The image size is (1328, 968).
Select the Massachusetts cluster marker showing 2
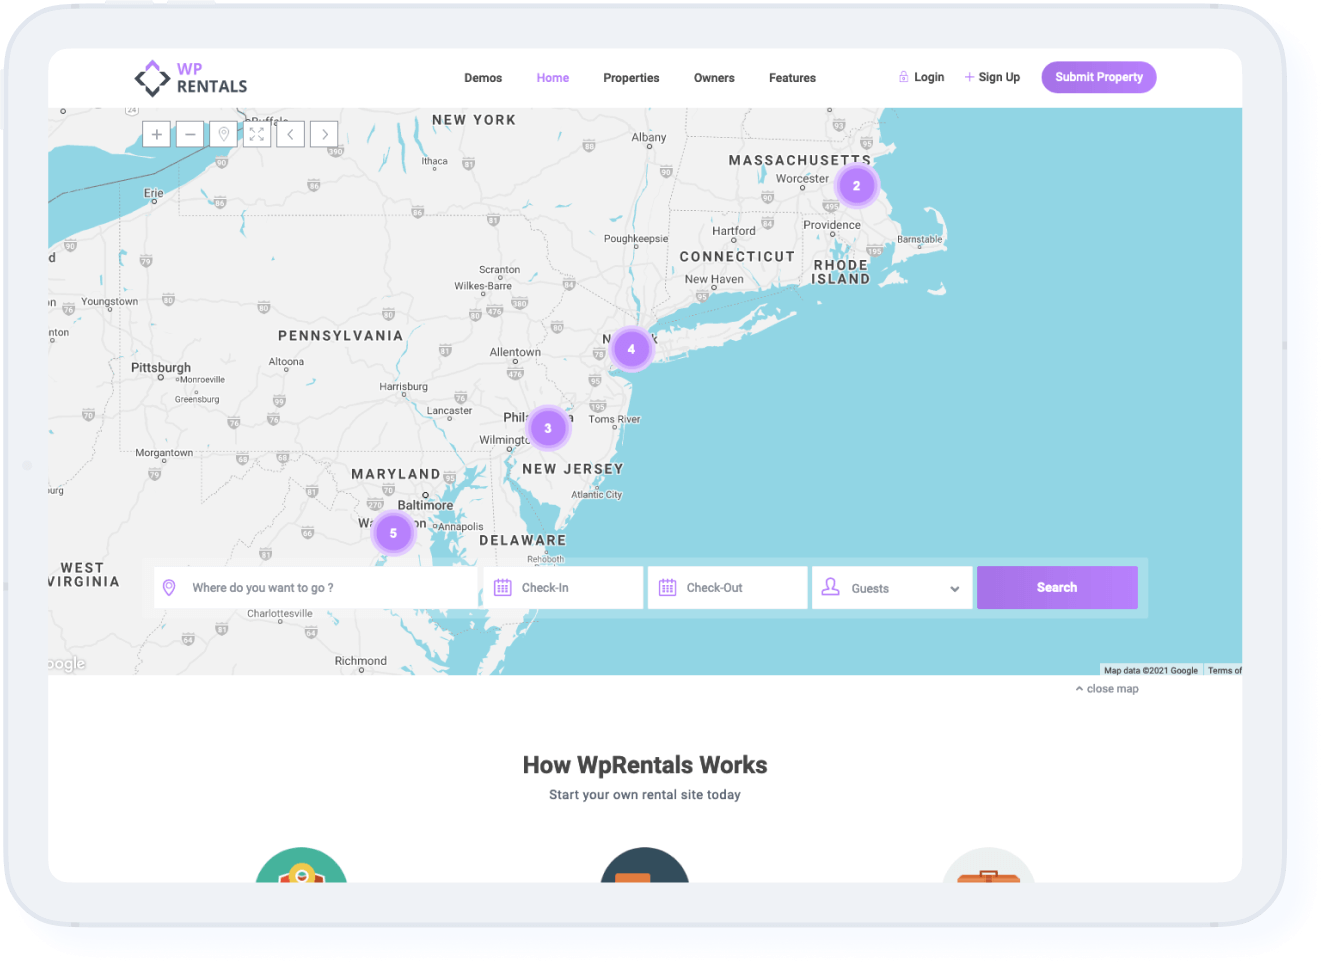pos(856,186)
